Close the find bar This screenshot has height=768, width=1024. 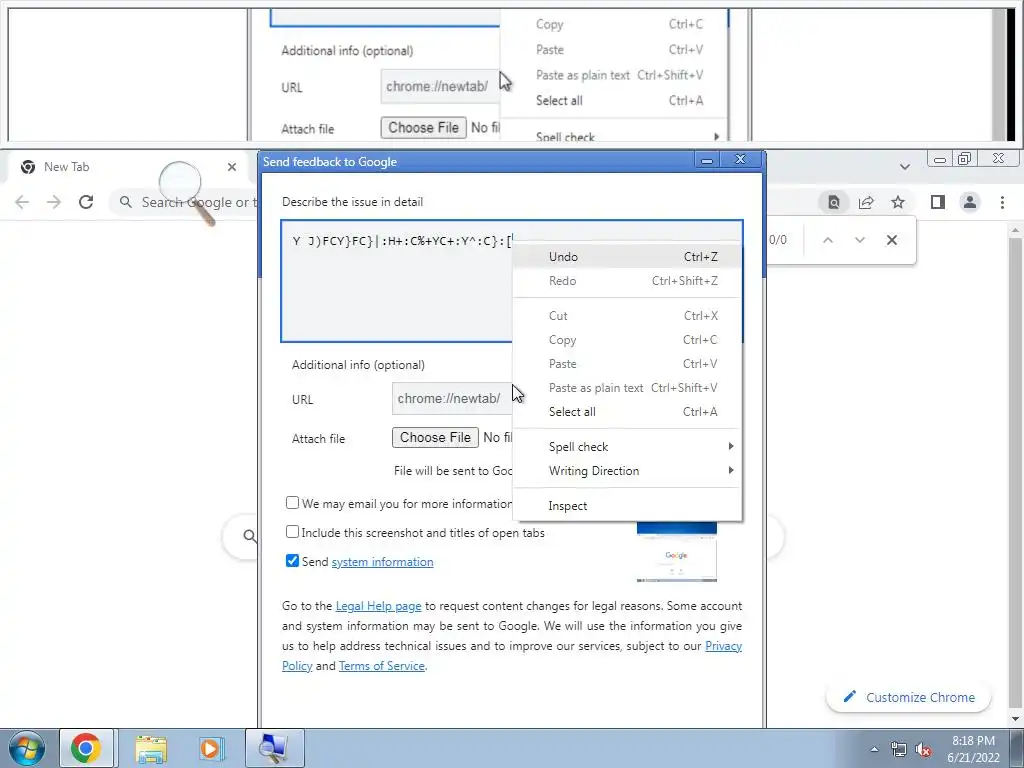click(891, 240)
